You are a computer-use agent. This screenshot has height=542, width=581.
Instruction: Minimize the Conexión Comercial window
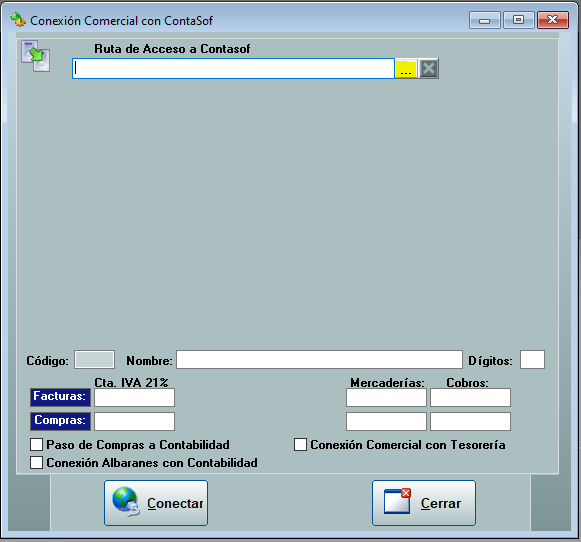pos(485,20)
